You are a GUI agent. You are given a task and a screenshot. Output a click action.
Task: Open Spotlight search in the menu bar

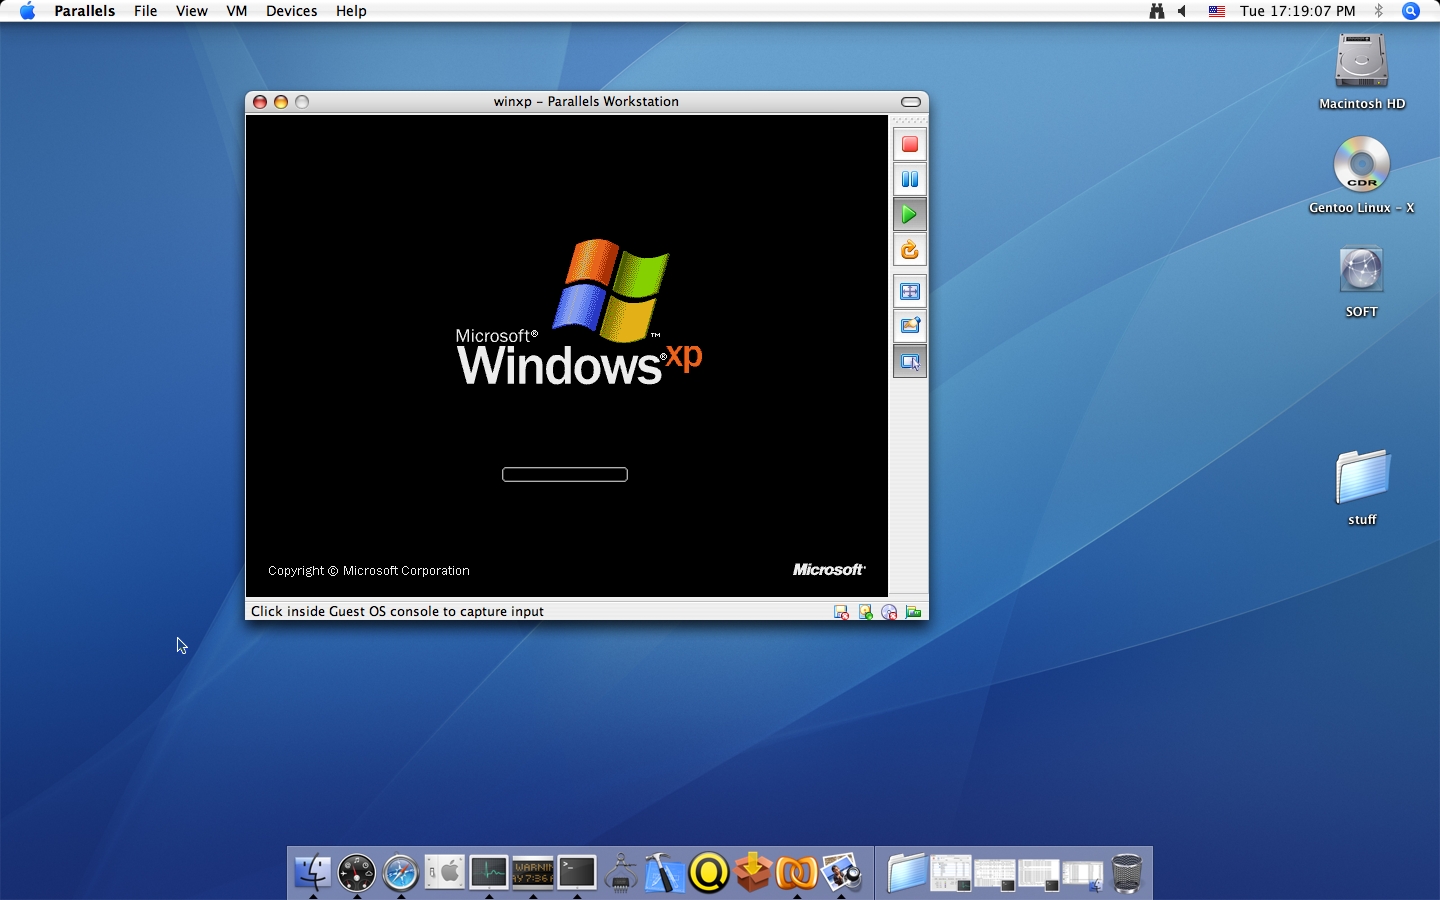click(x=1411, y=11)
